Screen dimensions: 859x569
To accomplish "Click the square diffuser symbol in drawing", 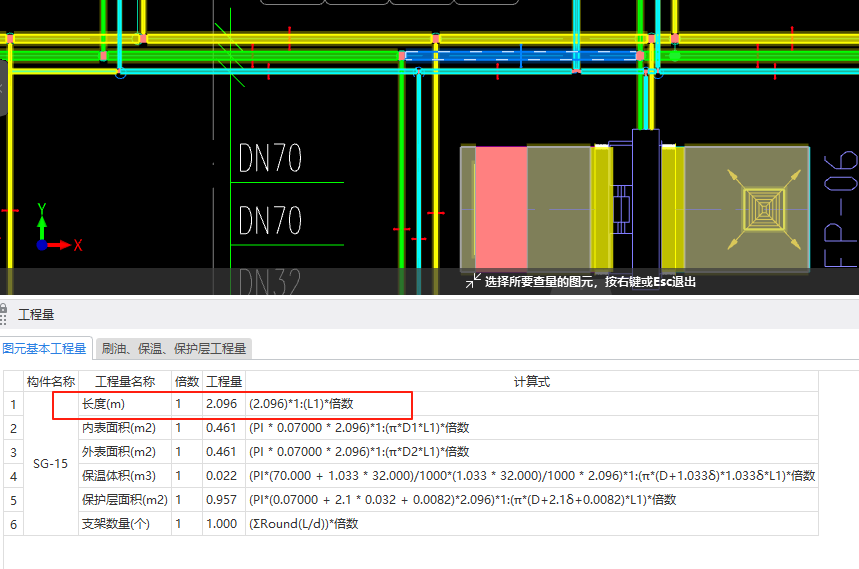I will pos(764,208).
